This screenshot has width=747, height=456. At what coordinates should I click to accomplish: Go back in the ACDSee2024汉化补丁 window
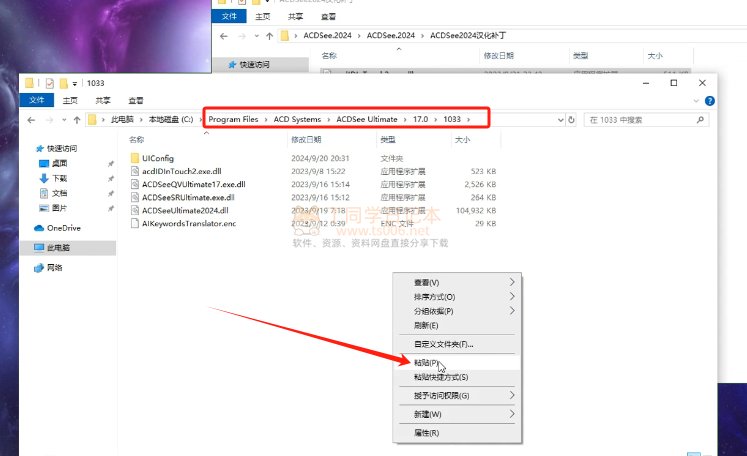pyautogui.click(x=224, y=36)
